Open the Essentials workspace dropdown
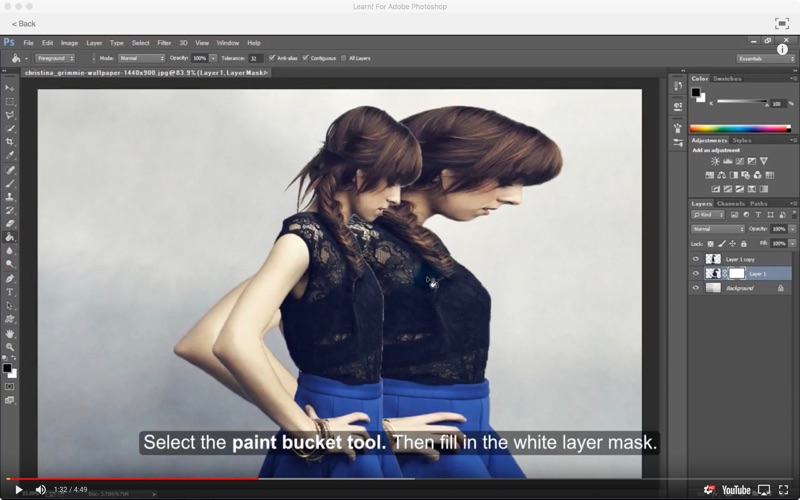 tap(765, 59)
